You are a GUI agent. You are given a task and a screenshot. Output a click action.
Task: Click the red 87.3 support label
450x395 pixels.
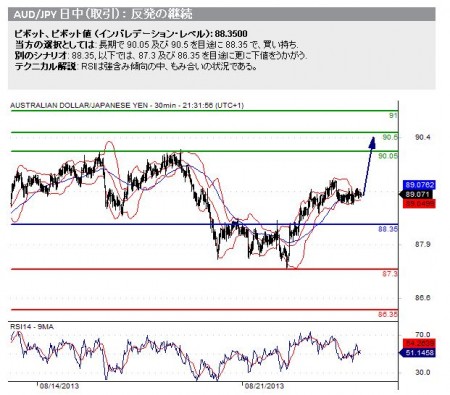(390, 274)
